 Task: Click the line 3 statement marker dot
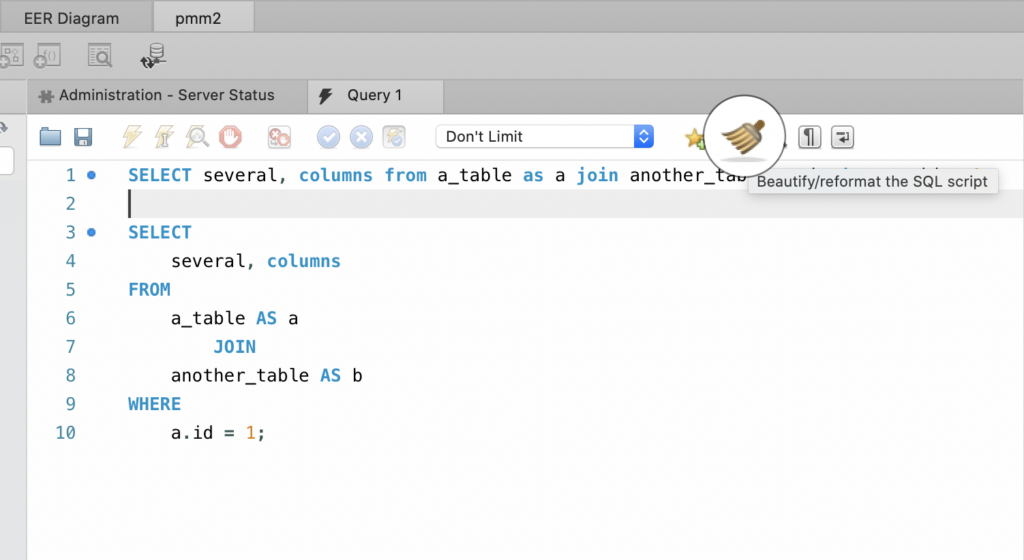tap(91, 232)
